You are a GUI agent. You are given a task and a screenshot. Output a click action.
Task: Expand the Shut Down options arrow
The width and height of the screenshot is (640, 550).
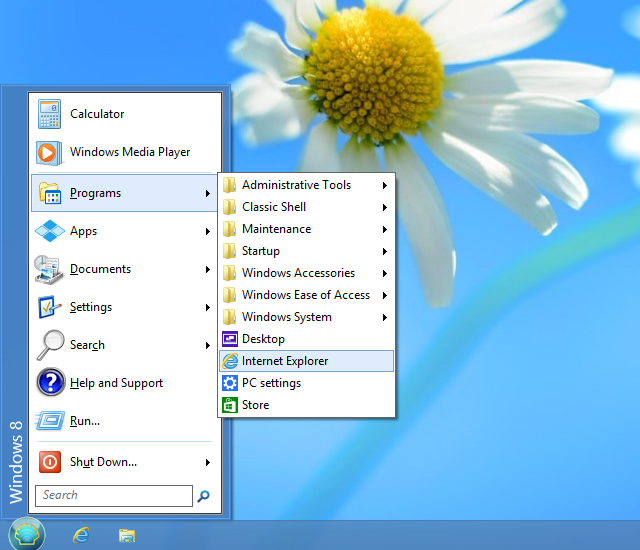coord(208,462)
